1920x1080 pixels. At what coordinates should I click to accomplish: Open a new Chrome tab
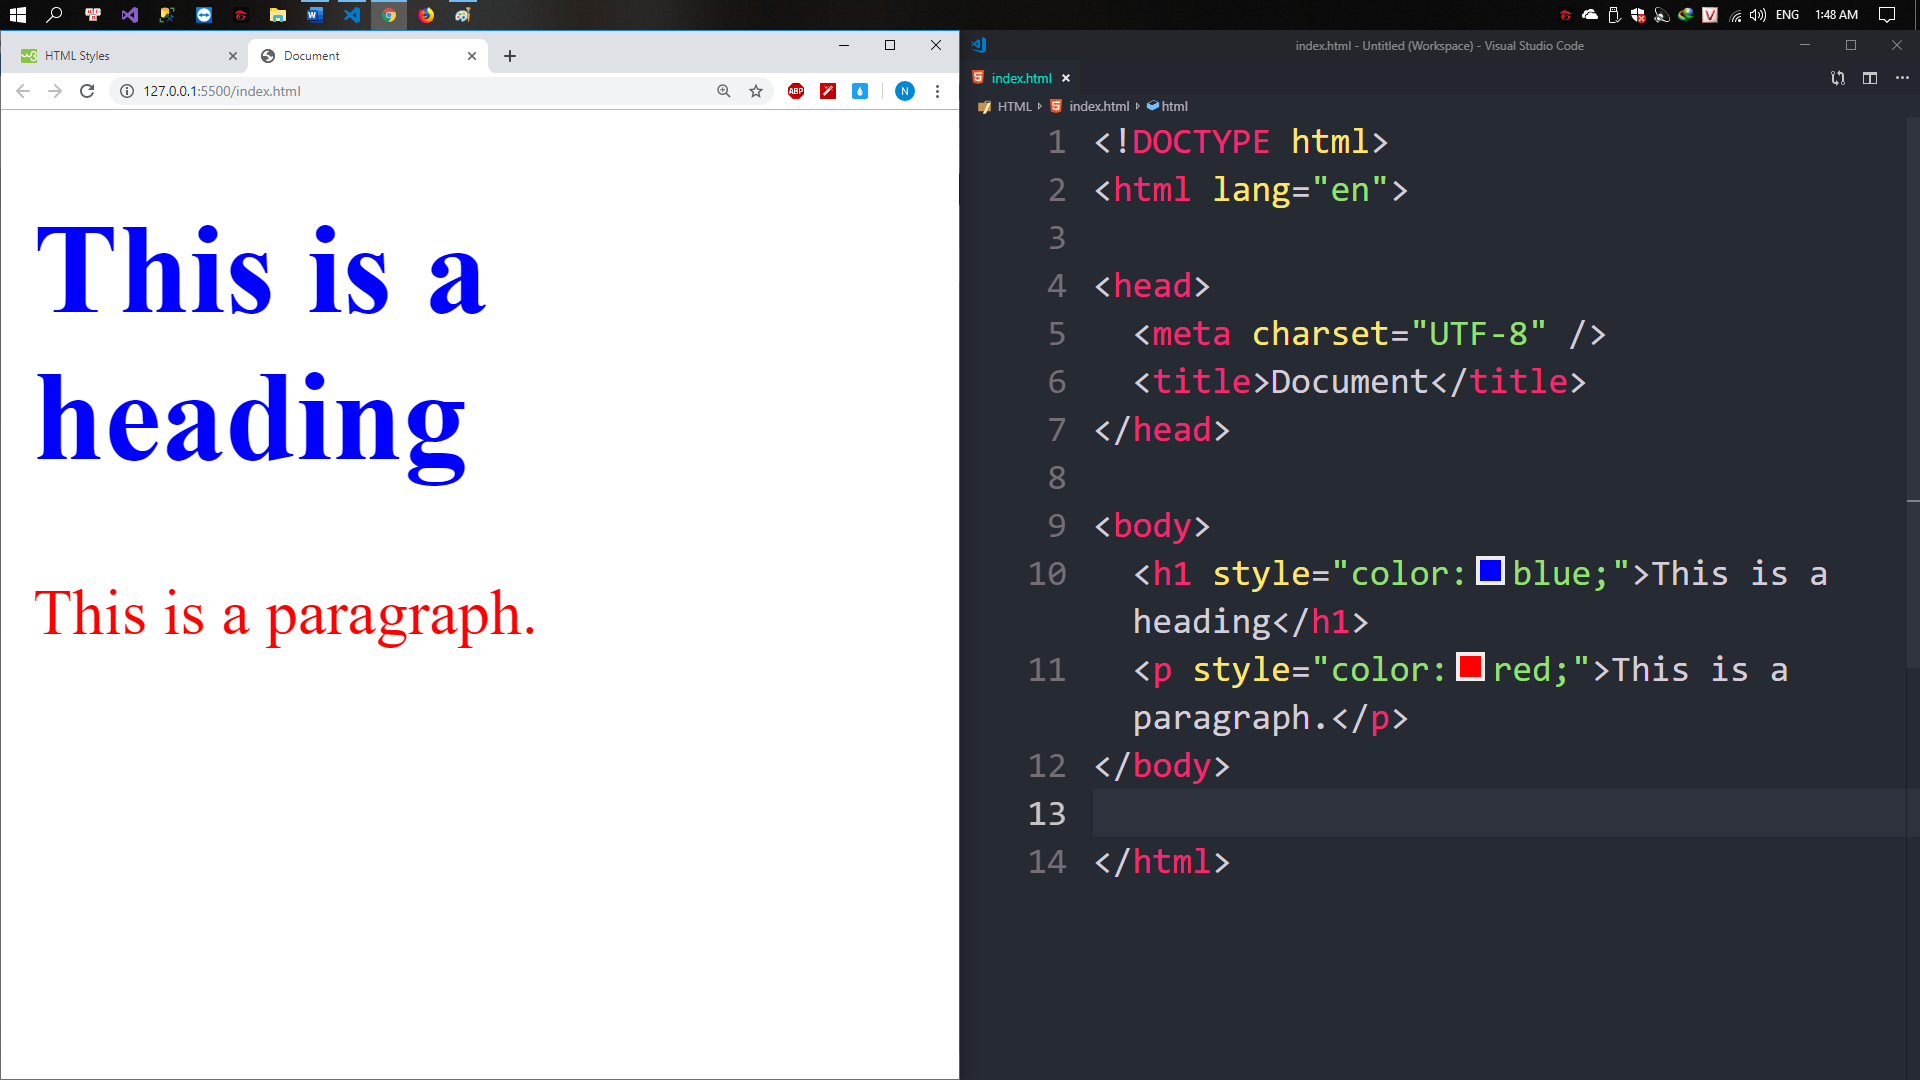(510, 56)
